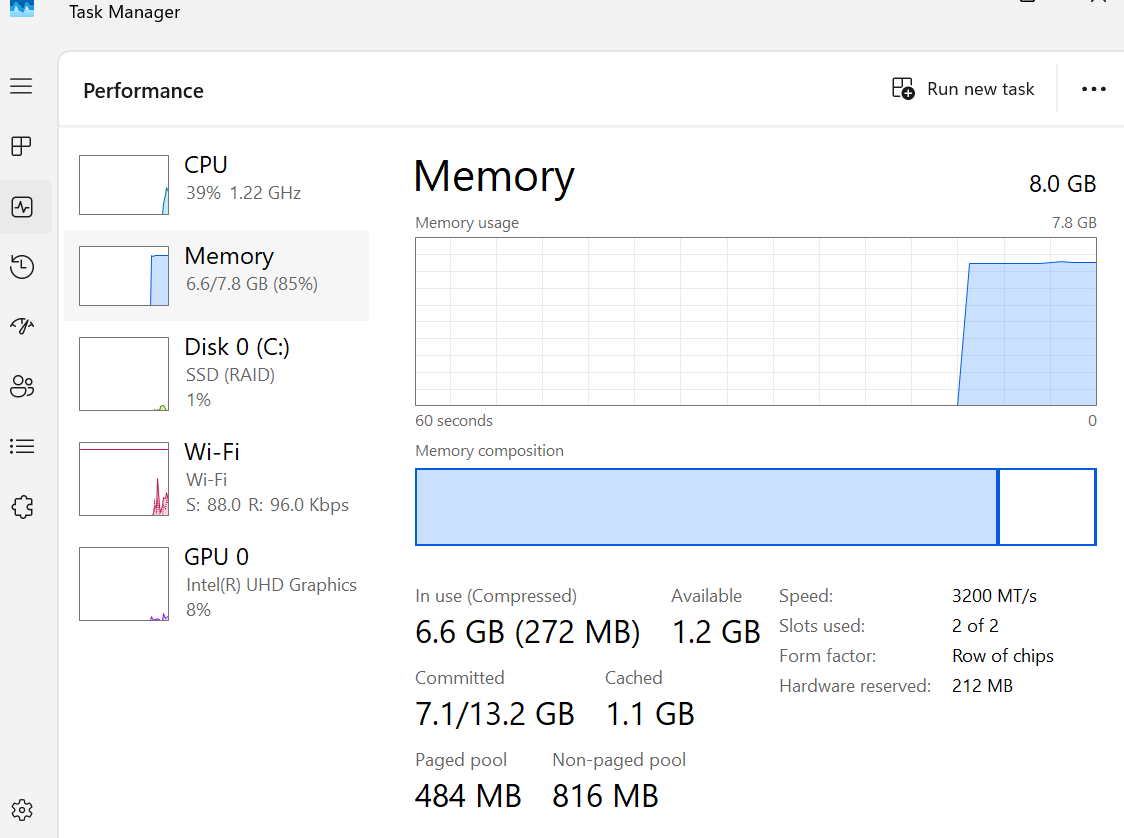Open the hamburger navigation menu
This screenshot has width=1124, height=838.
pos(22,86)
